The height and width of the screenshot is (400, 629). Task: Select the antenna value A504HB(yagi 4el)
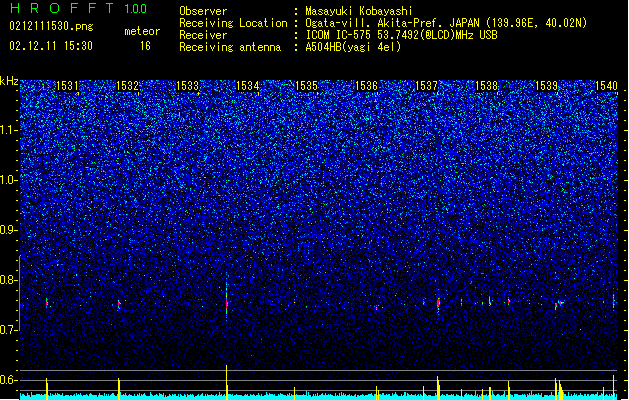[353, 47]
